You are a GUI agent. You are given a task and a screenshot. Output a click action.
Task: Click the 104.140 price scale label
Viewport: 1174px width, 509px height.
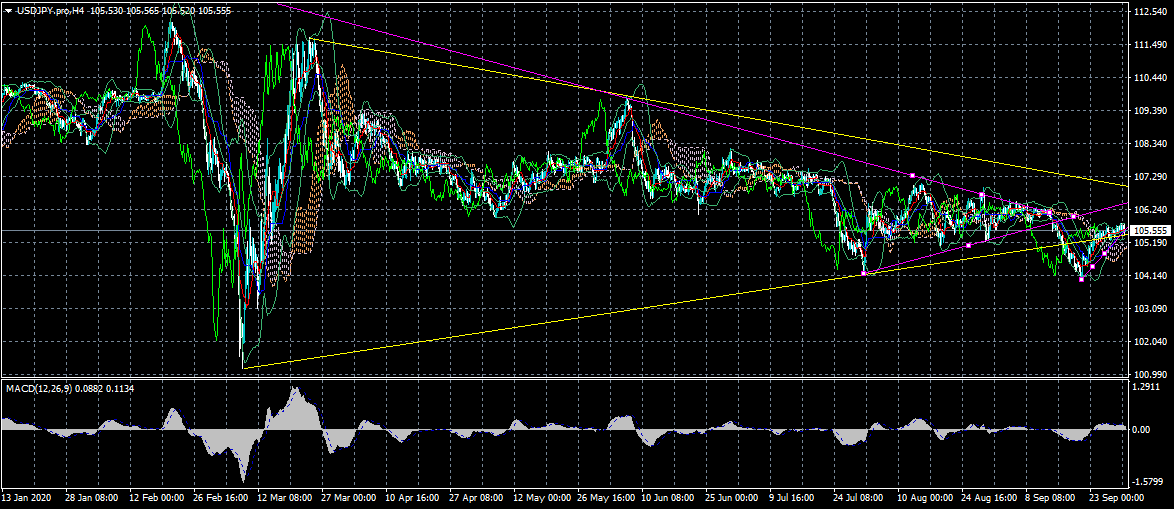pyautogui.click(x=1148, y=276)
